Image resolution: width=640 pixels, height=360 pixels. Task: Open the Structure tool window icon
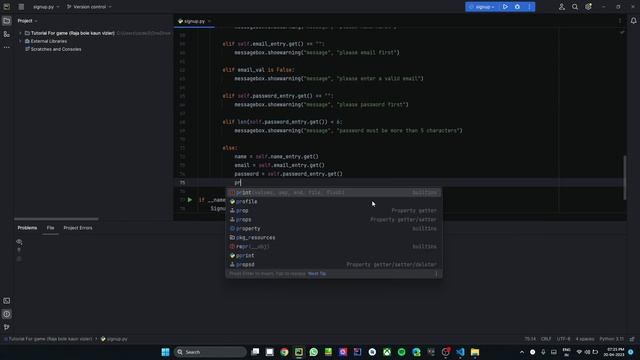coord(7,34)
